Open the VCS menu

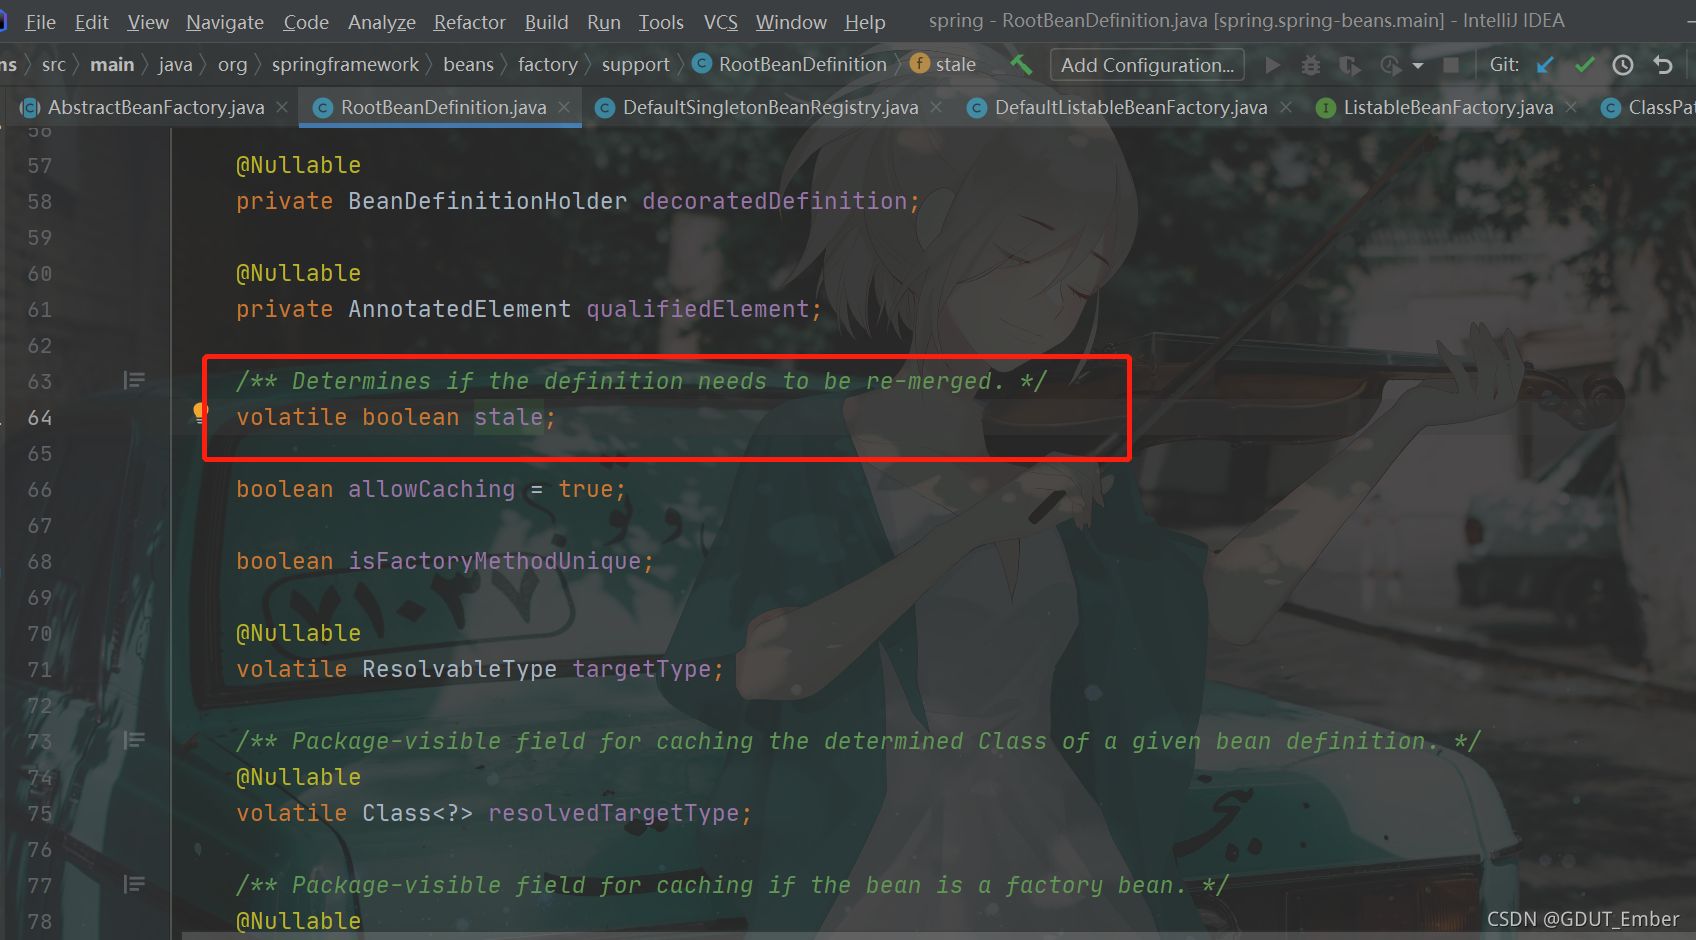tap(720, 22)
